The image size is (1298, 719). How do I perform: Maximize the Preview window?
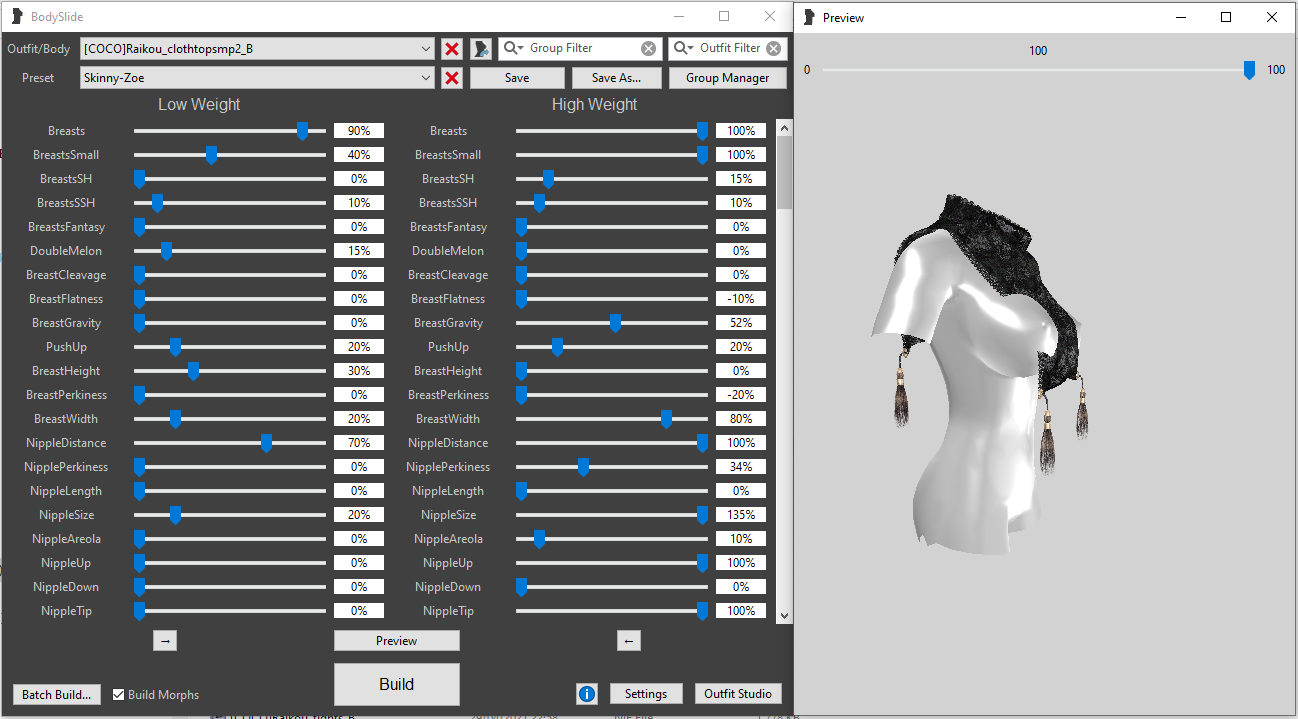[x=1226, y=17]
